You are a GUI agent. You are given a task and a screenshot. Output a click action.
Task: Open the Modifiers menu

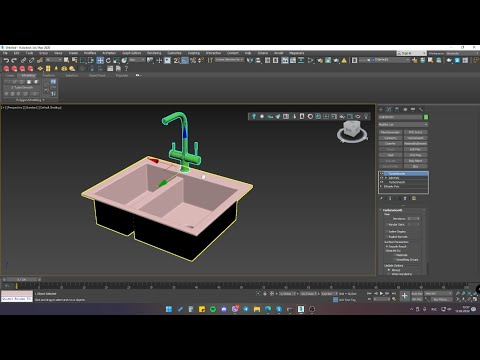pyautogui.click(x=90, y=53)
